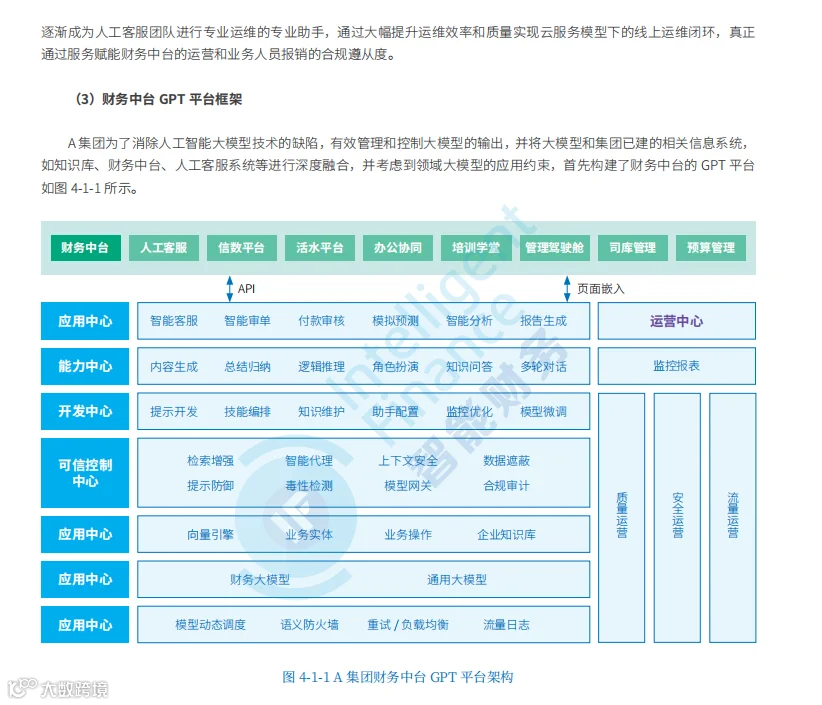Screen dimensions: 822x705
Task: Select 内容生成 item
Action: coord(174,366)
